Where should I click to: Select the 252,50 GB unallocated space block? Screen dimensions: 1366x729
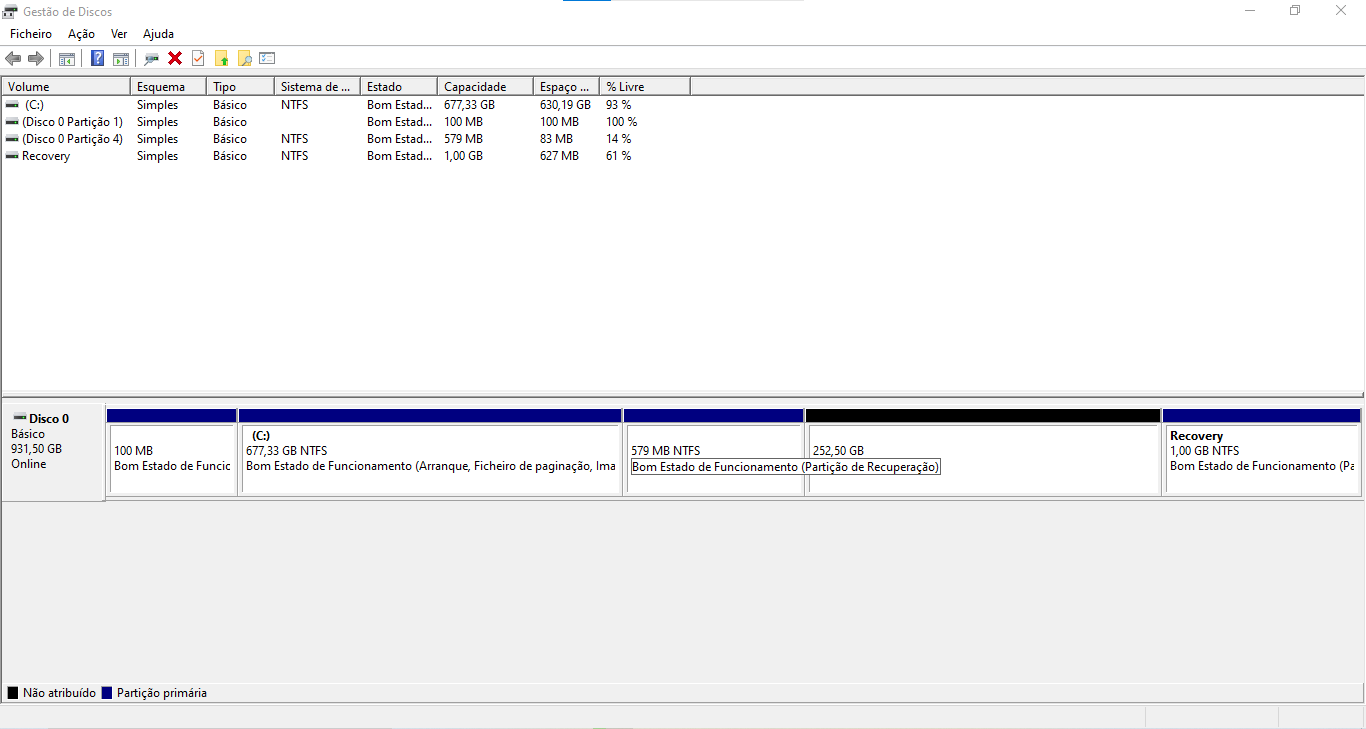982,460
